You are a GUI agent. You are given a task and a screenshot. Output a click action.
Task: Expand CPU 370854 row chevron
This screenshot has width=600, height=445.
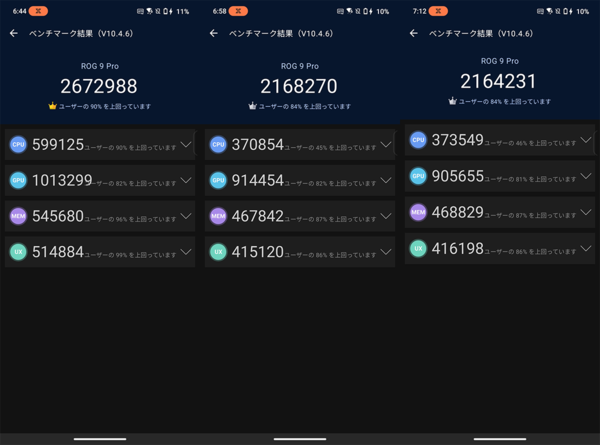pyautogui.click(x=386, y=145)
